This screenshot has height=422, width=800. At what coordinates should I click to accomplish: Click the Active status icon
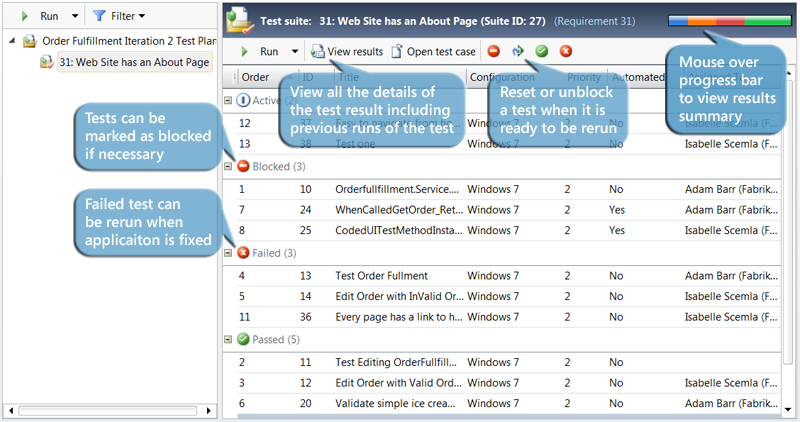[243, 100]
